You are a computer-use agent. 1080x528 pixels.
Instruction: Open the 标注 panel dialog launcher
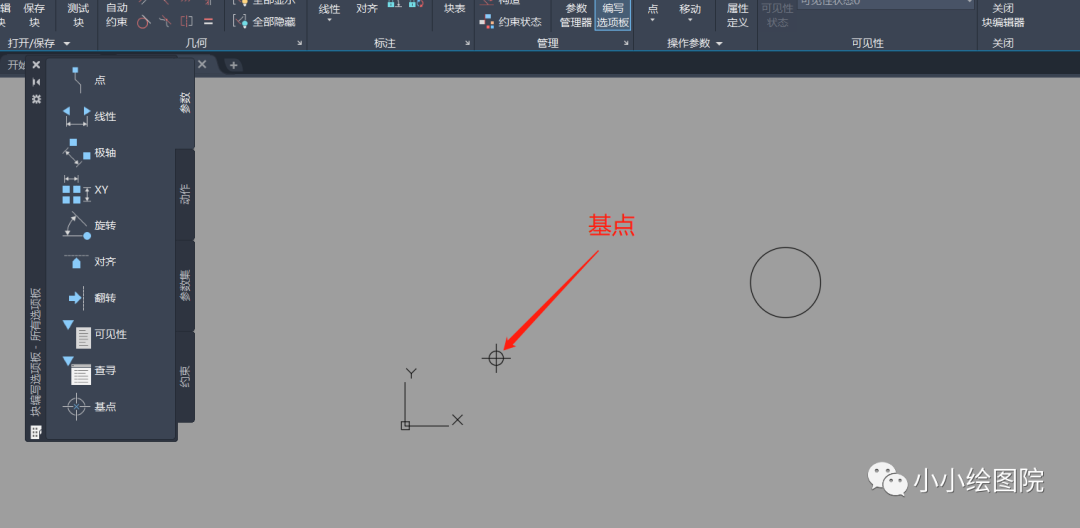pyautogui.click(x=467, y=43)
